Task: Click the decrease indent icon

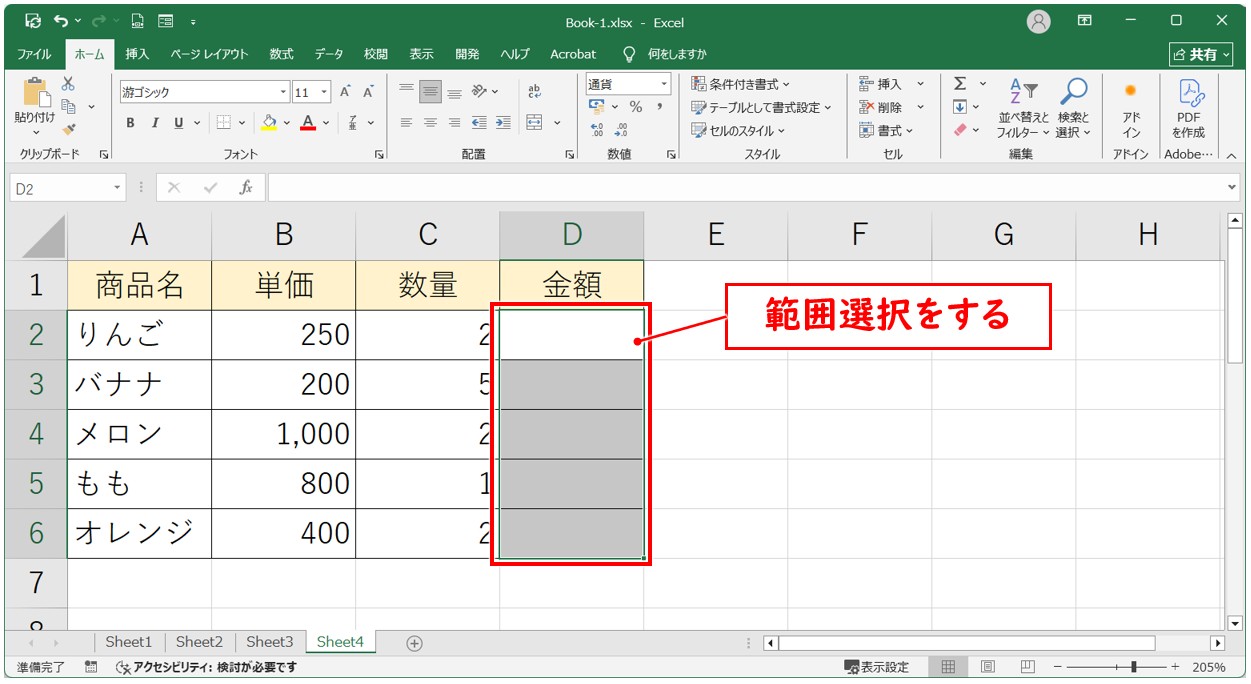Action: pos(478,123)
